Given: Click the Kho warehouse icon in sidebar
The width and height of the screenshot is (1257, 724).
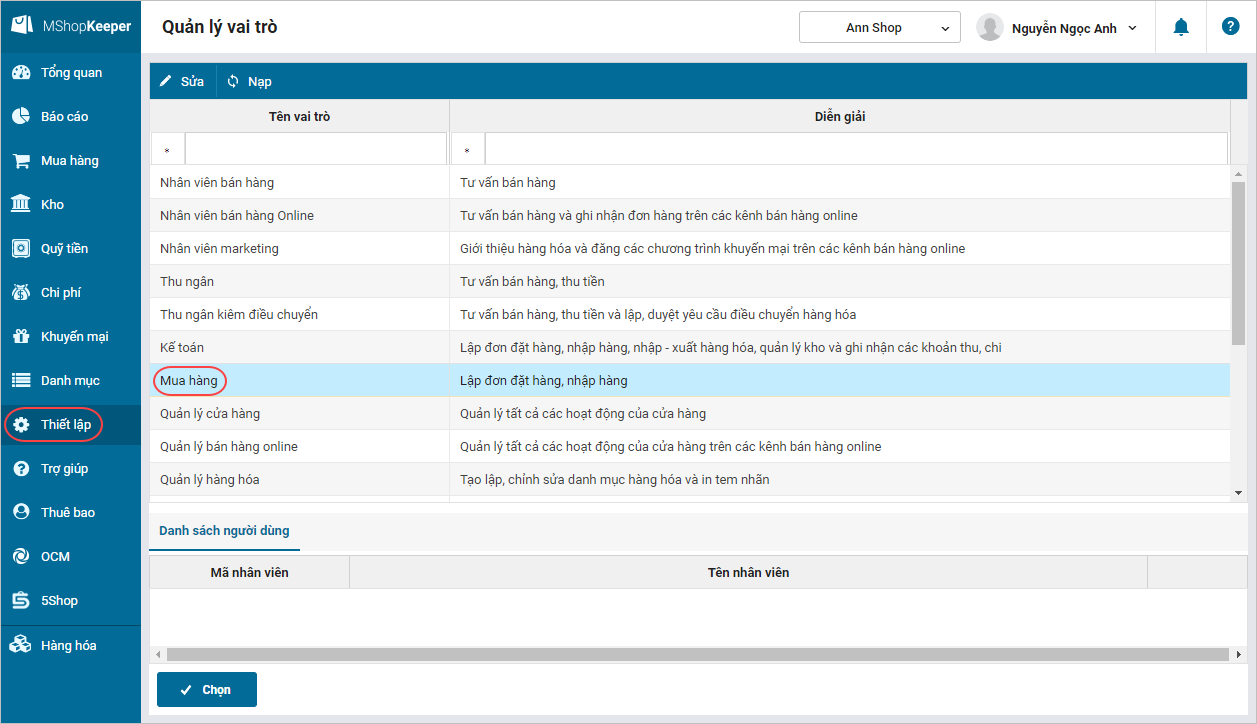Looking at the screenshot, I should tap(20, 205).
